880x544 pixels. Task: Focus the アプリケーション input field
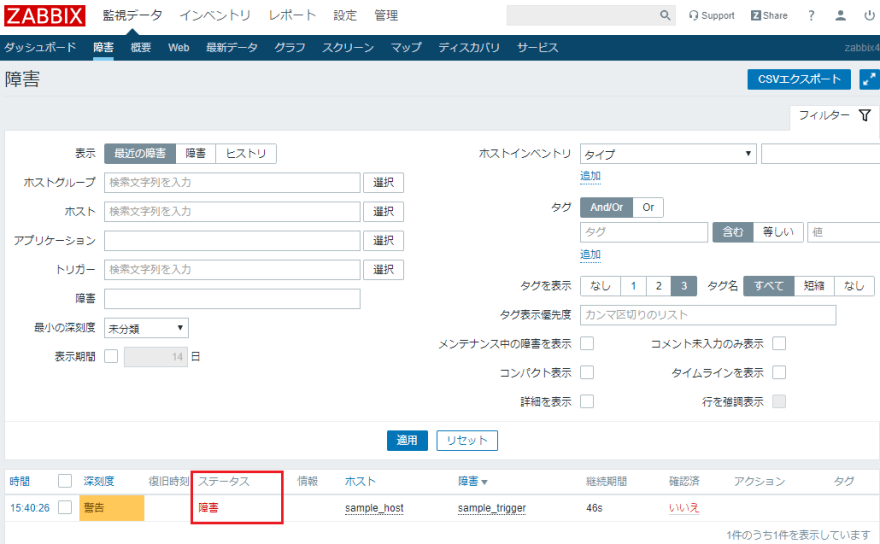point(232,241)
